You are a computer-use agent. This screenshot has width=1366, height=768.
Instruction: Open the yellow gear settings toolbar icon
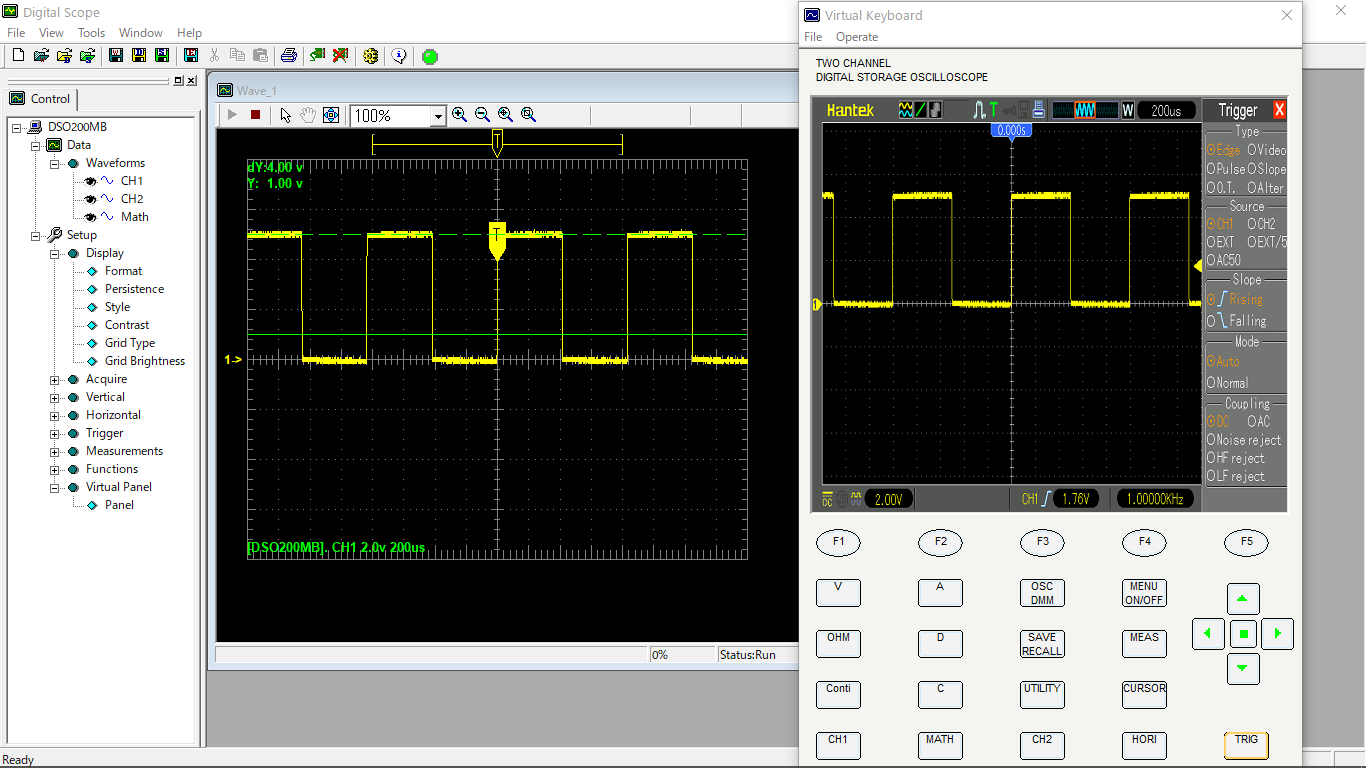tap(371, 56)
